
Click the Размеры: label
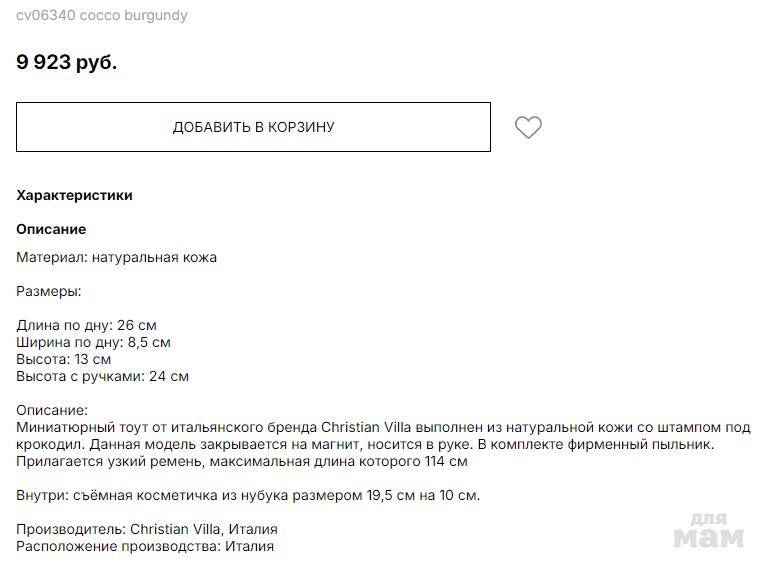(x=48, y=291)
